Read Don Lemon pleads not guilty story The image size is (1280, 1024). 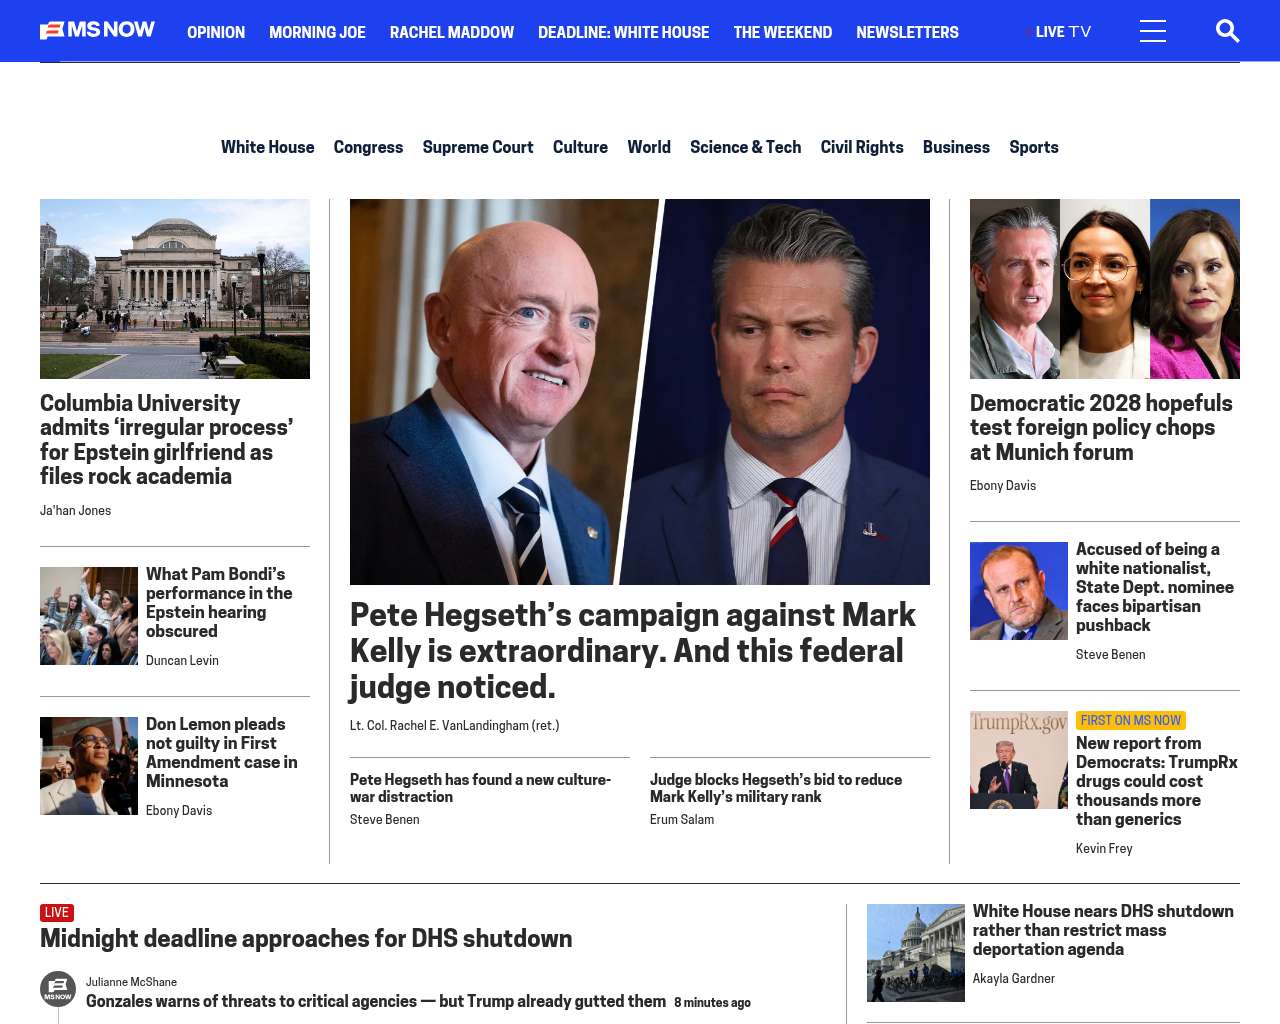pyautogui.click(x=222, y=752)
